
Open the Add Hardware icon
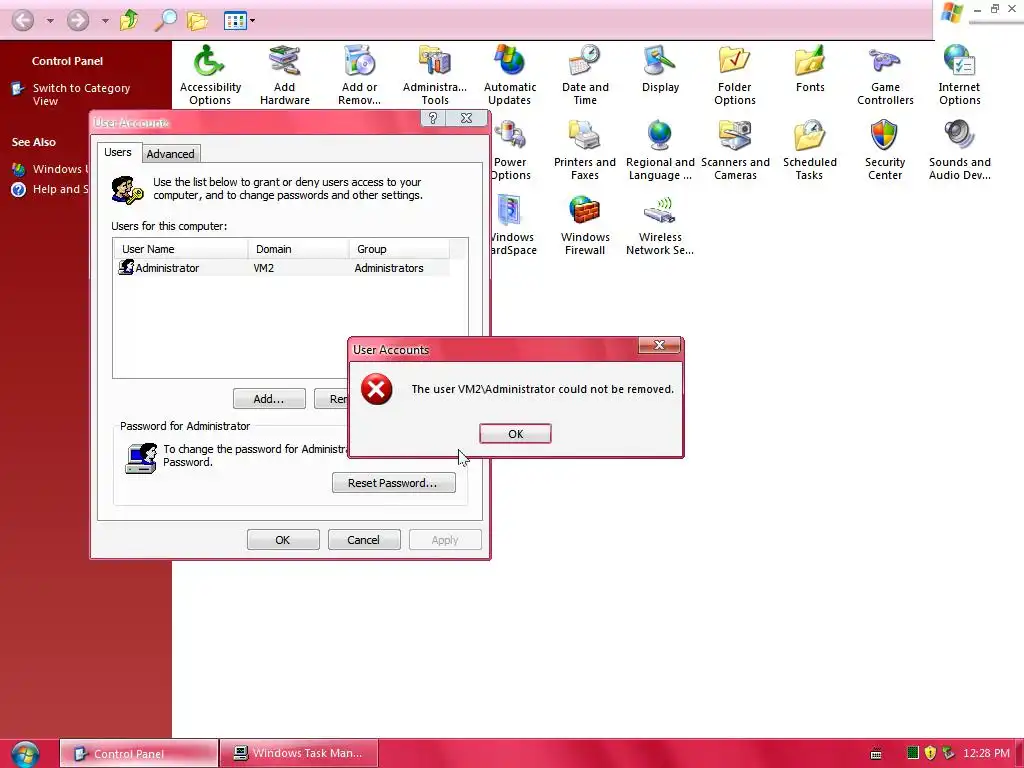point(284,74)
